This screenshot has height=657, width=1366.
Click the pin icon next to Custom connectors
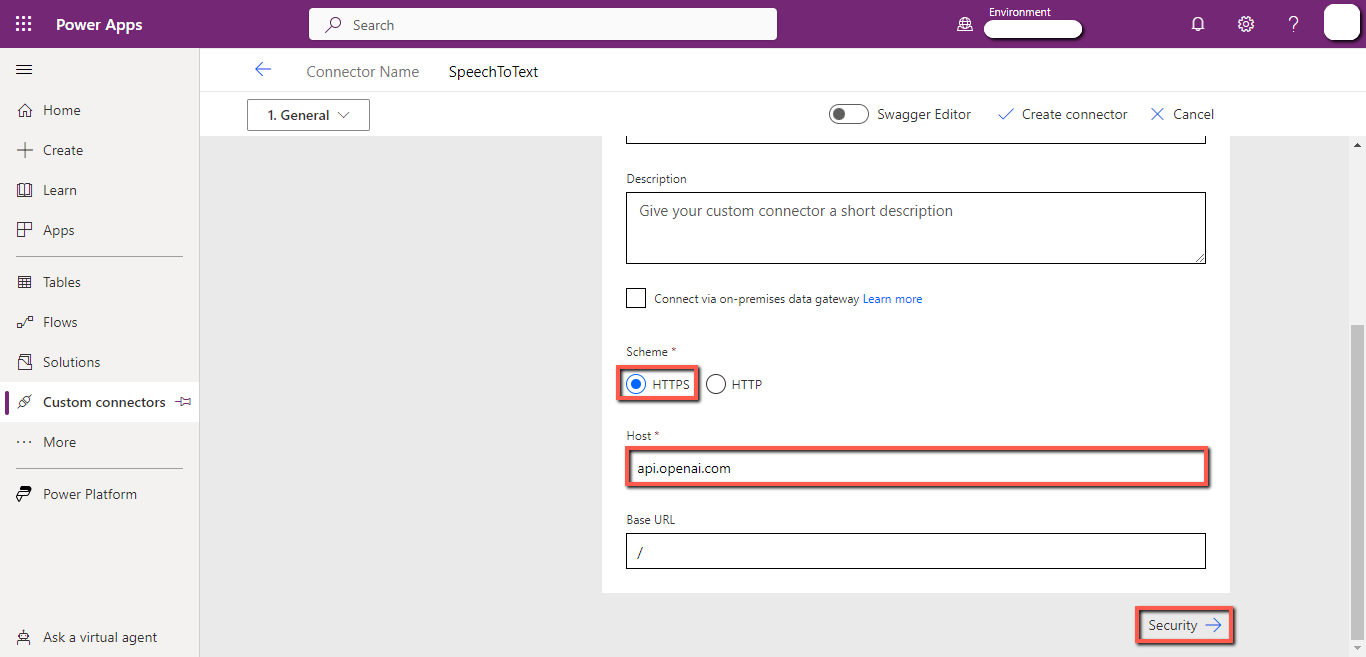182,402
